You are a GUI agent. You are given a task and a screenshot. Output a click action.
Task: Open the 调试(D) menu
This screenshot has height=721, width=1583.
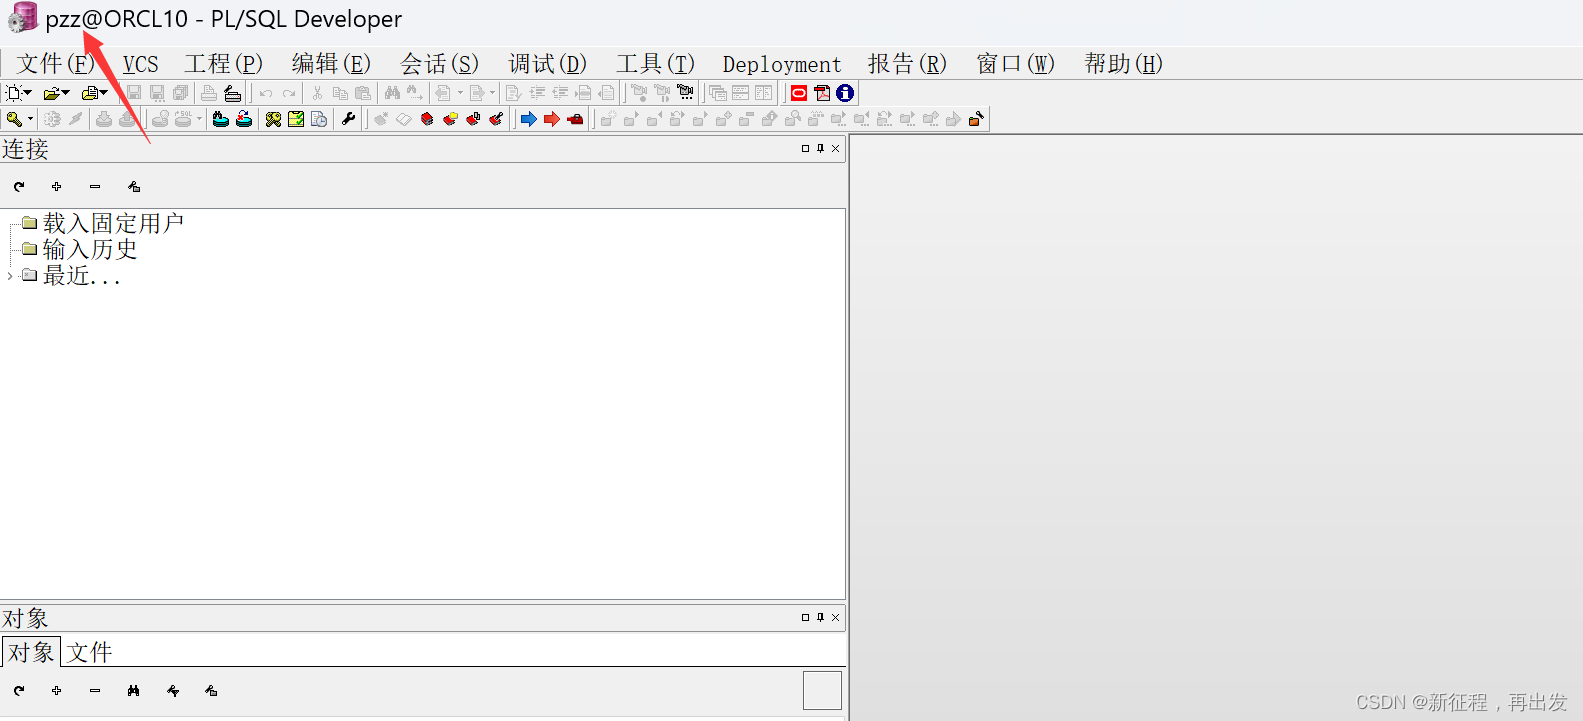[547, 64]
